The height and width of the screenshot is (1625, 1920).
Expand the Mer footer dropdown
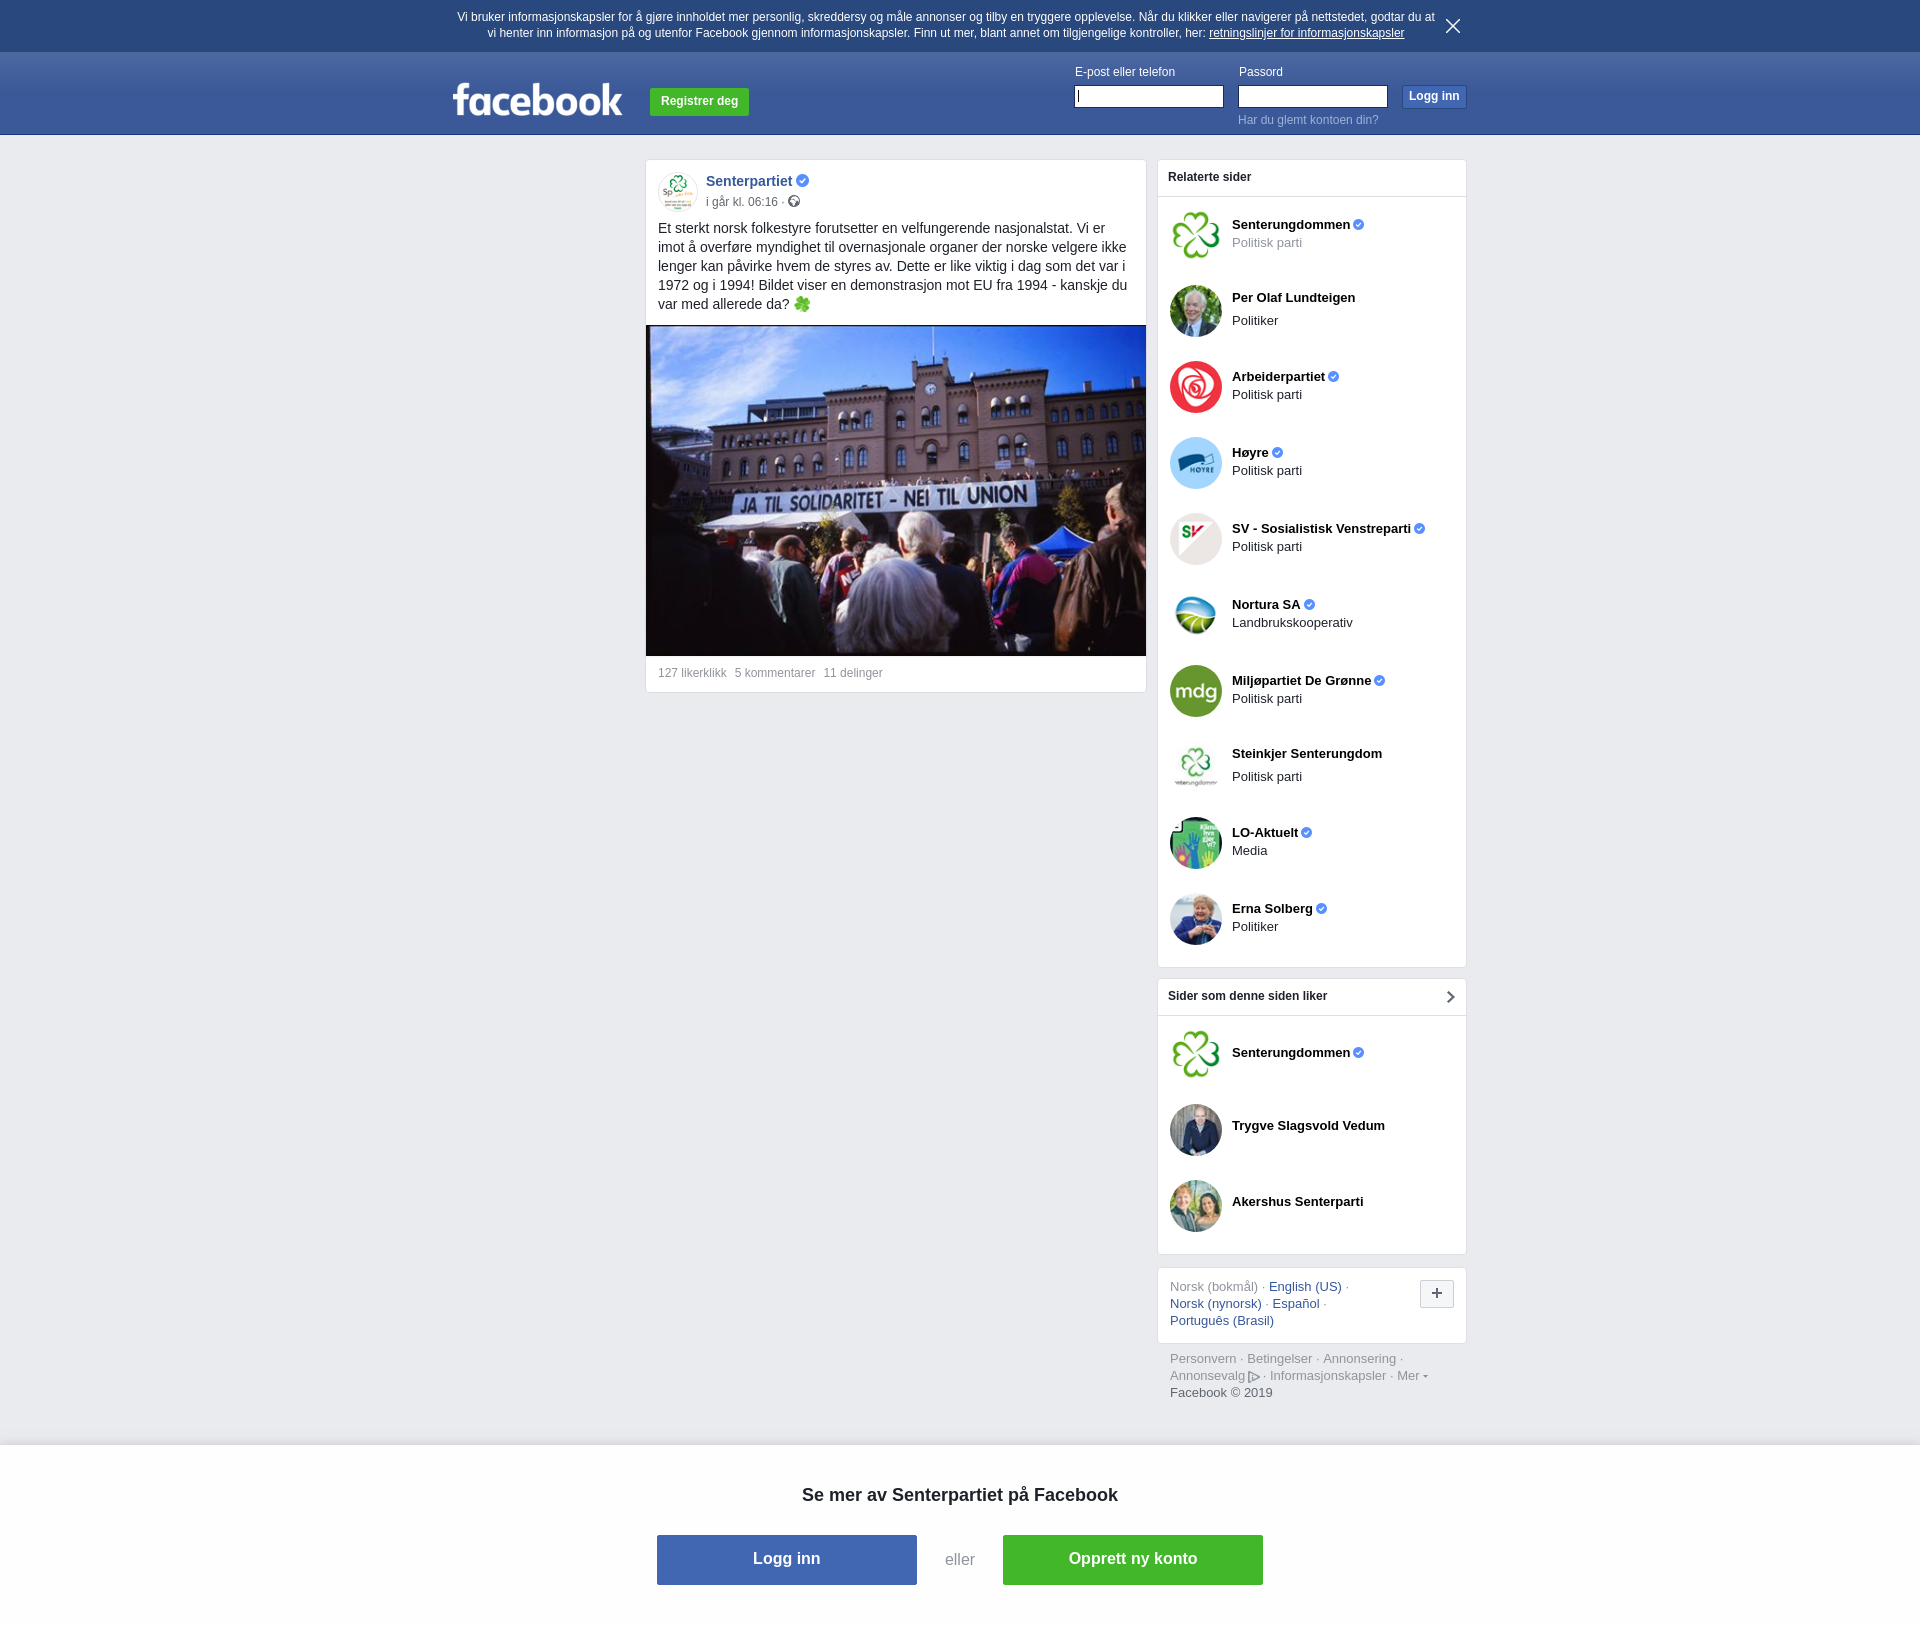click(x=1412, y=1376)
